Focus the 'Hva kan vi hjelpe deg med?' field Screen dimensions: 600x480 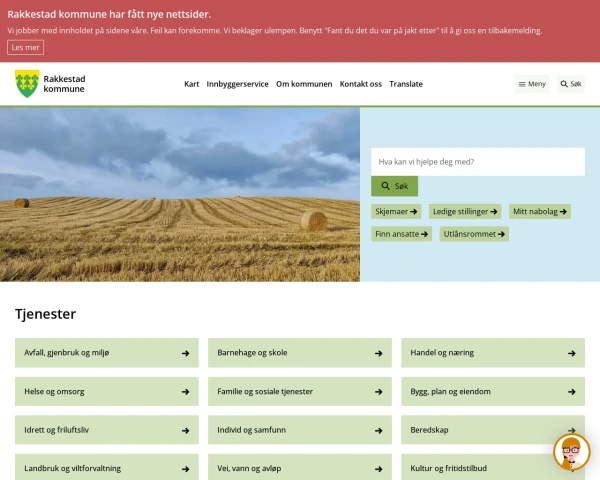477,162
